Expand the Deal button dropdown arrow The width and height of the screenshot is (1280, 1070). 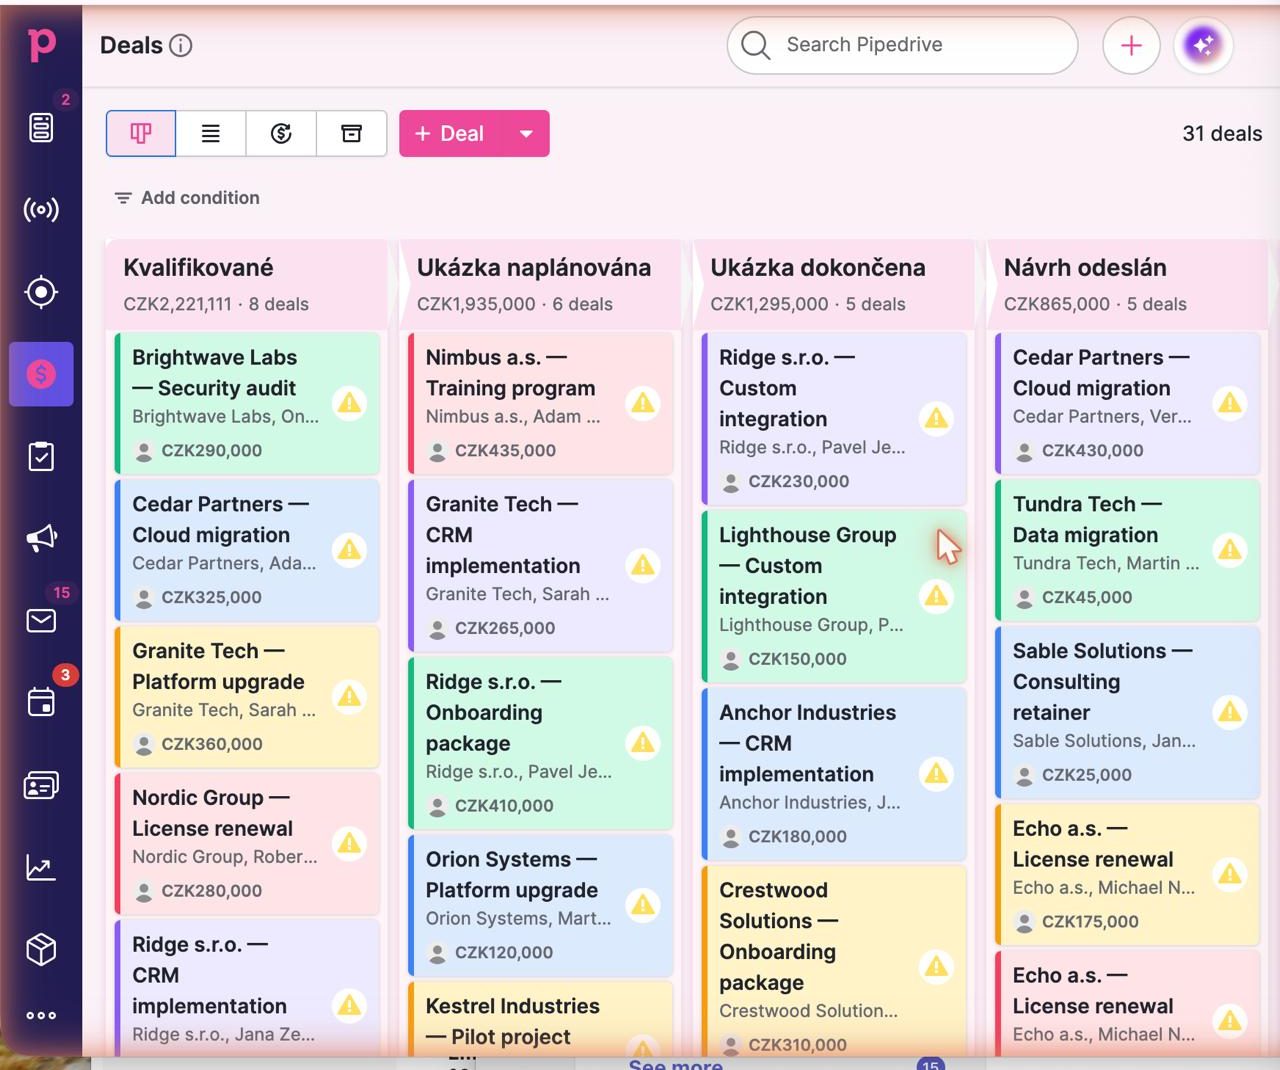526,133
